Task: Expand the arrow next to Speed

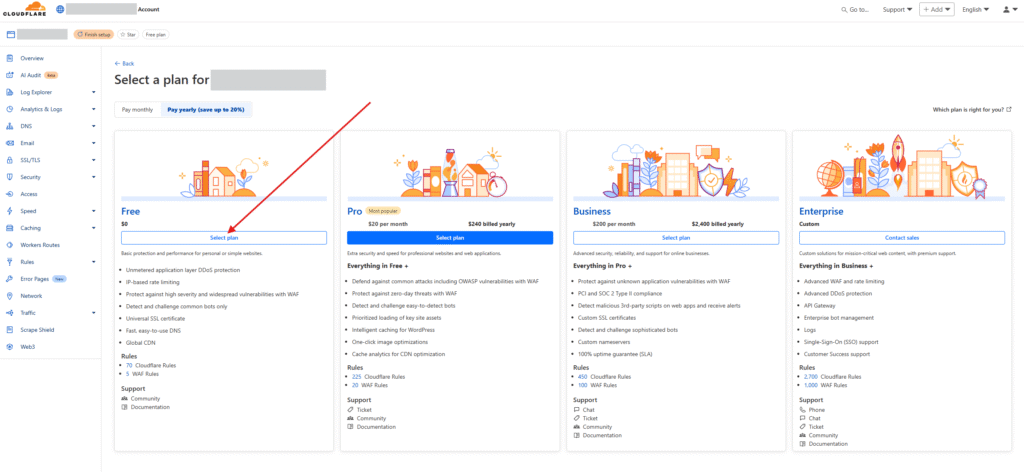Action: pyautogui.click(x=93, y=211)
